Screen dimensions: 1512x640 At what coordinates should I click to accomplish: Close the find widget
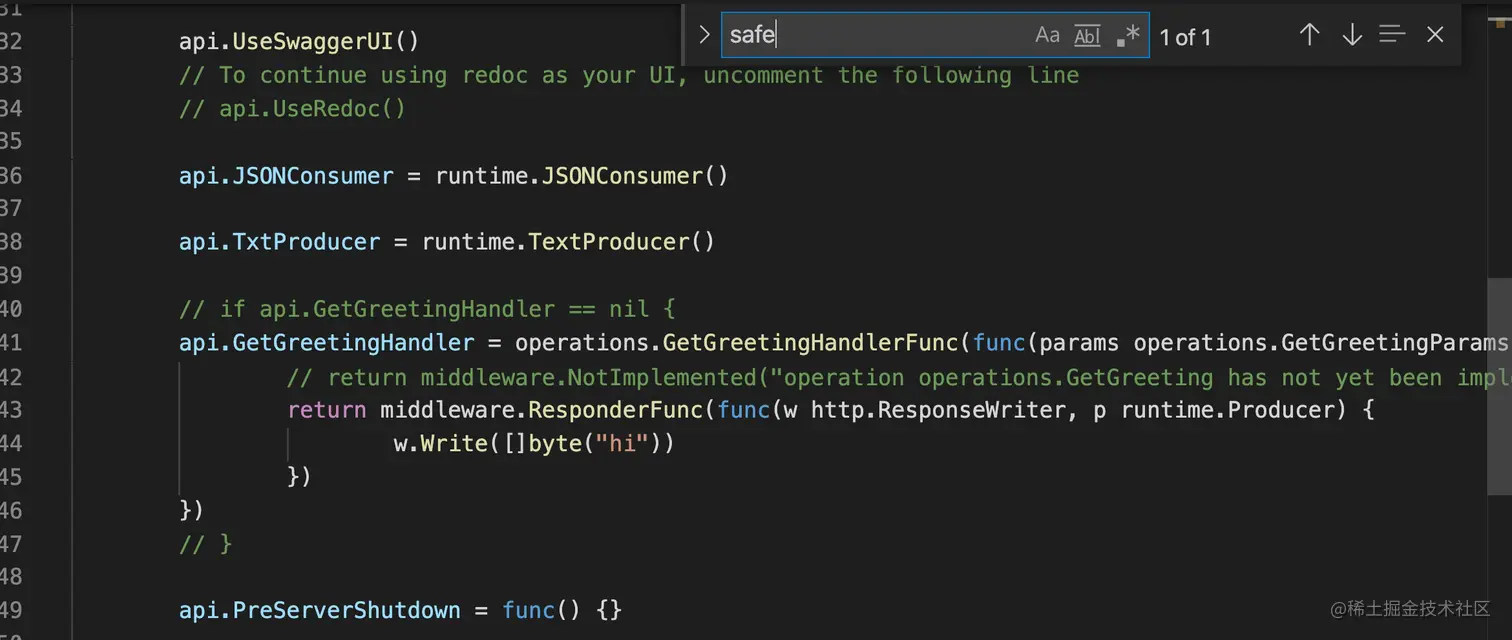pyautogui.click(x=1435, y=35)
